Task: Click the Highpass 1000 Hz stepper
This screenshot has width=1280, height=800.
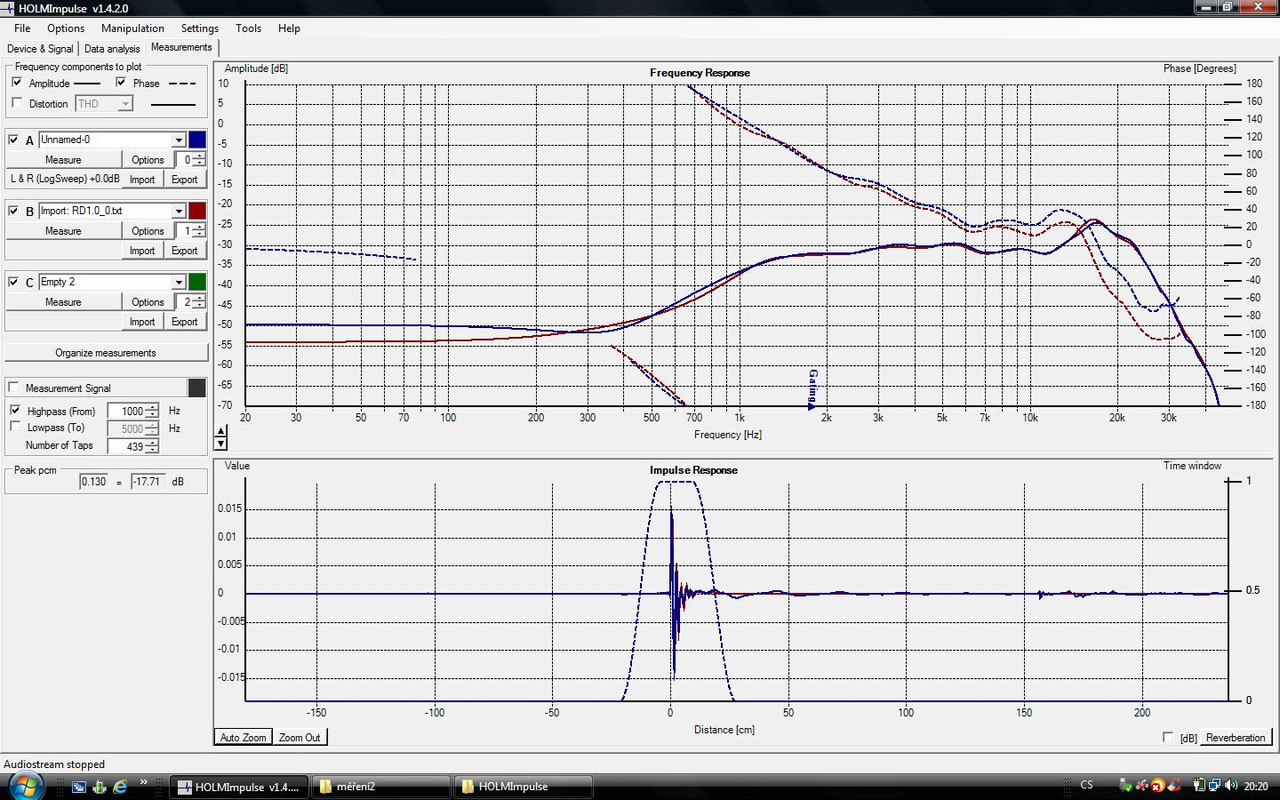Action: [152, 411]
